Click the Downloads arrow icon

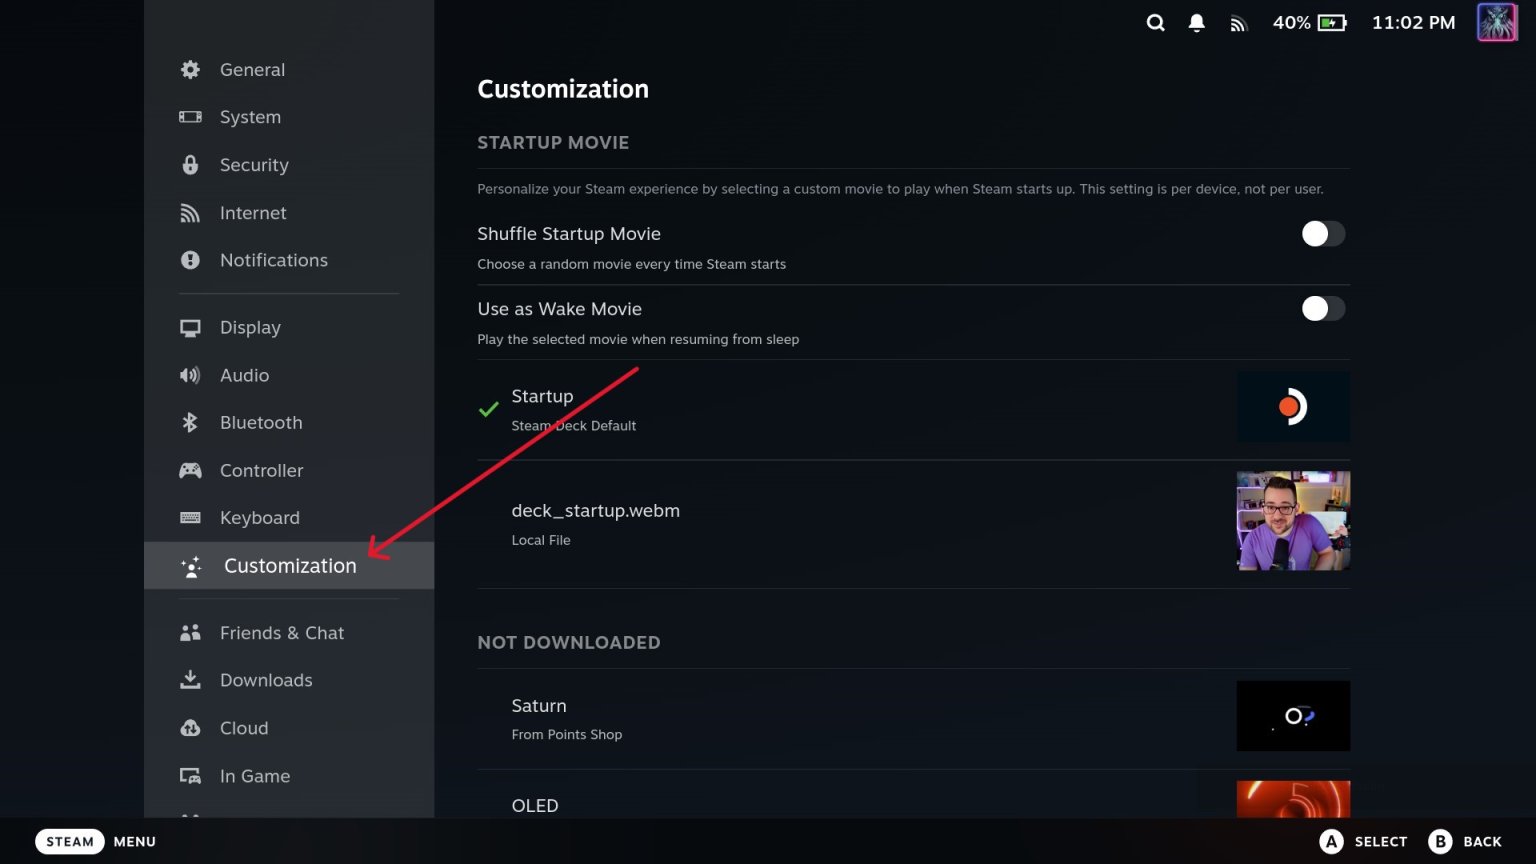pyautogui.click(x=190, y=680)
